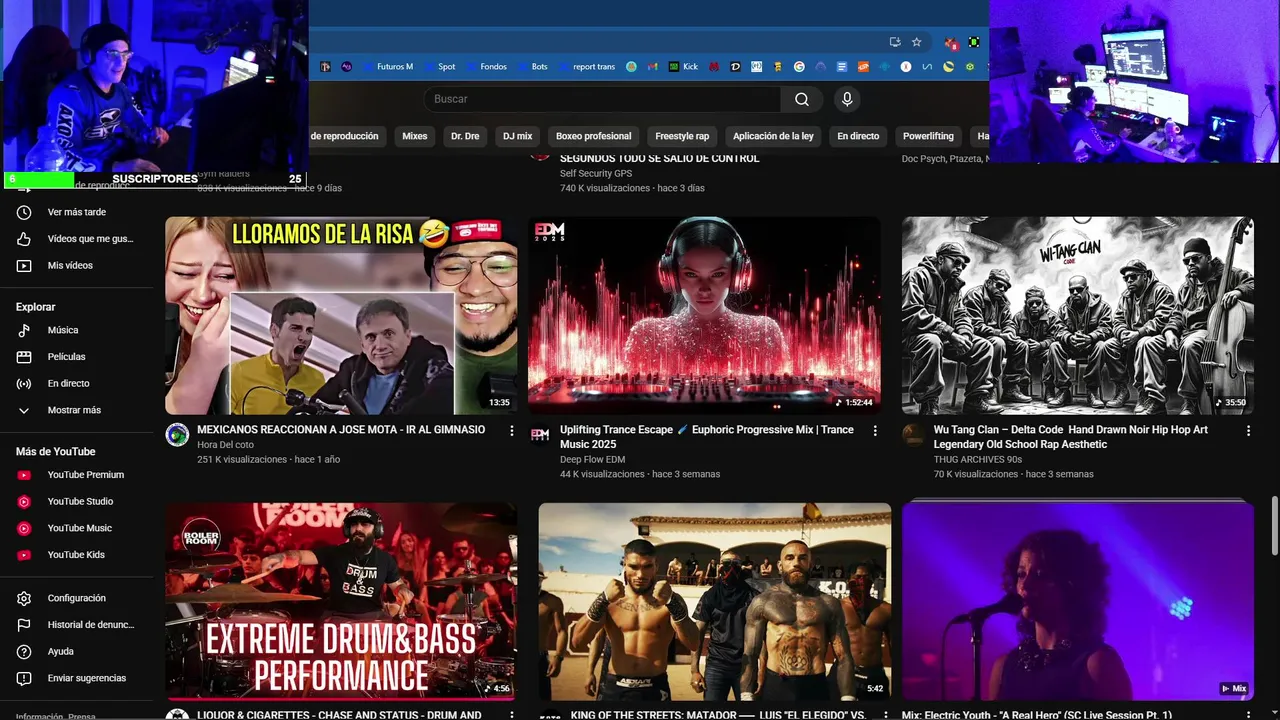Select the Freestyle rap filter chip
The width and height of the screenshot is (1280, 720).
(682, 136)
